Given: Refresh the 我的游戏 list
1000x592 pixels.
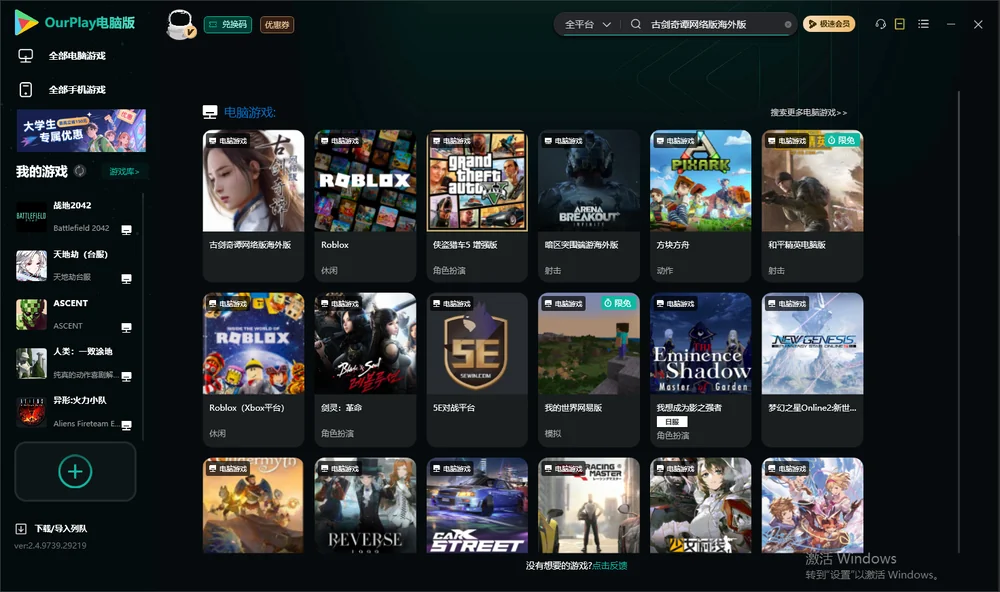Looking at the screenshot, I should tap(80, 171).
